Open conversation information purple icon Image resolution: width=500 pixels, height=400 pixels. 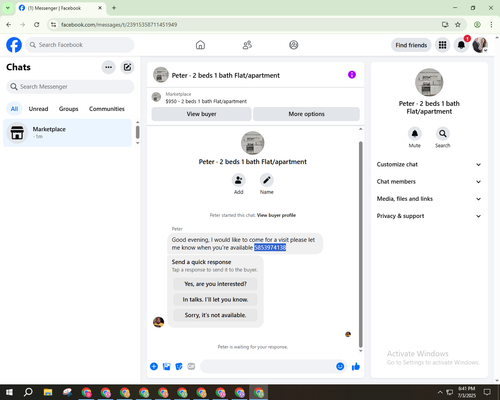pyautogui.click(x=352, y=75)
